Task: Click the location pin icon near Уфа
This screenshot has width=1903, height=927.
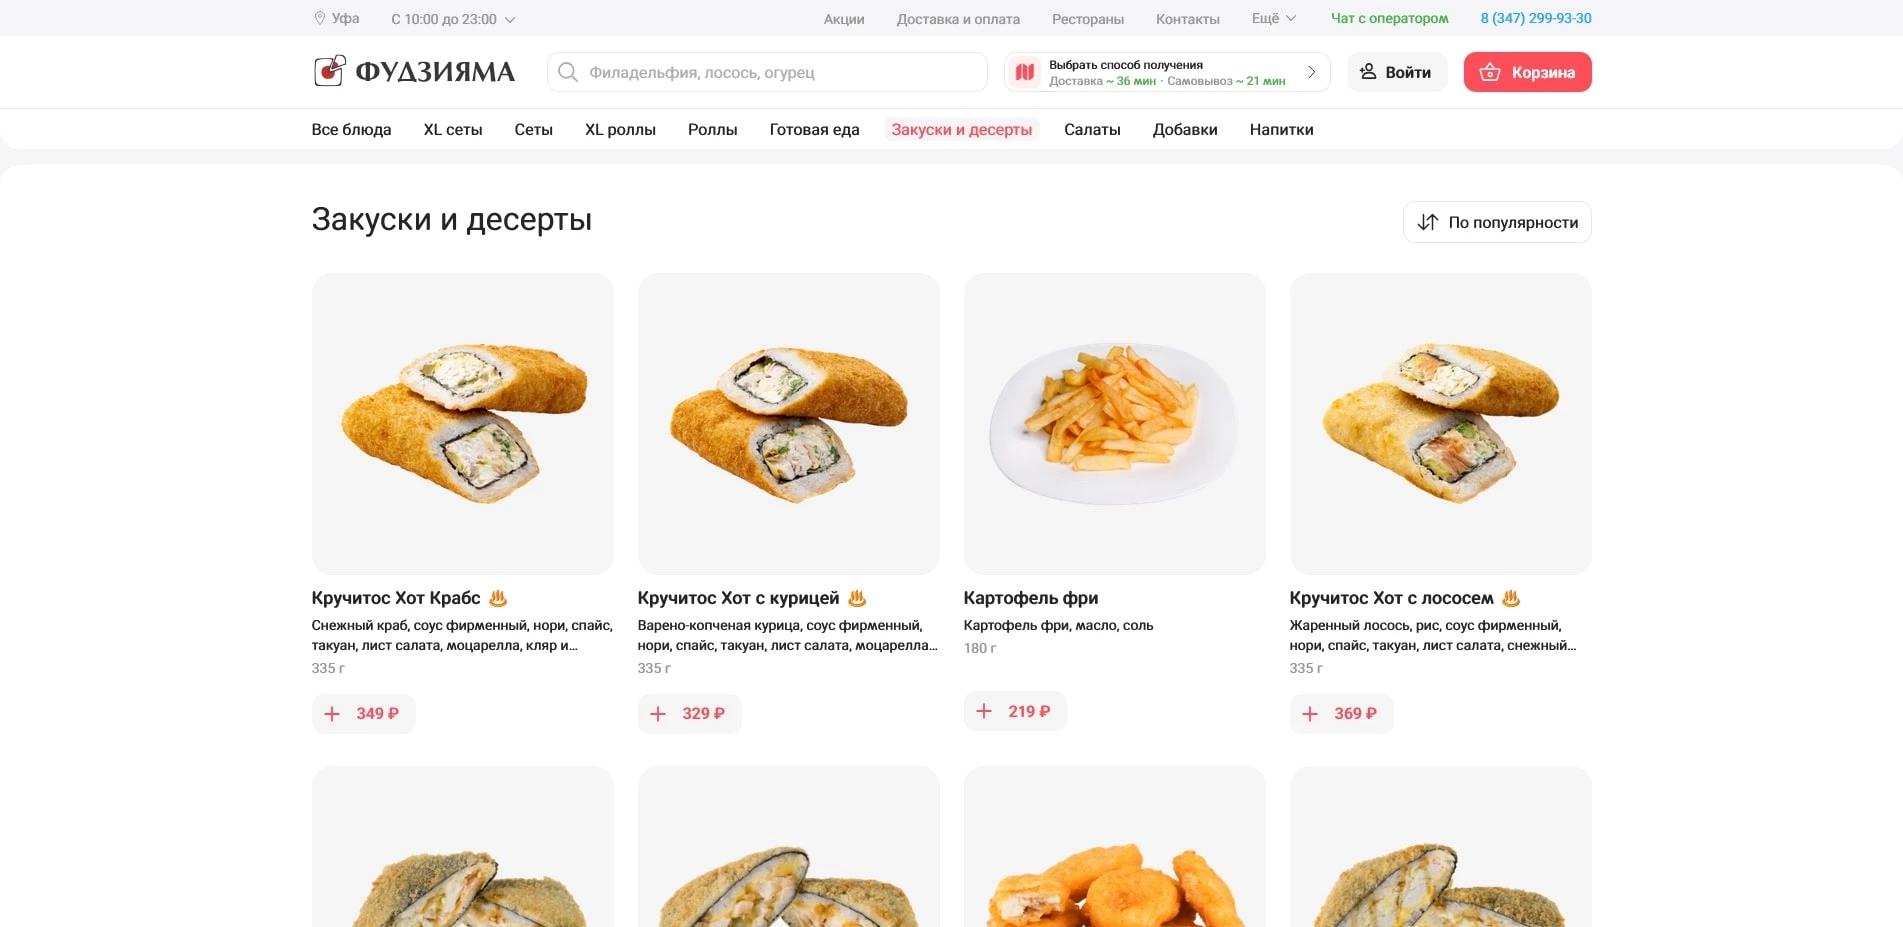Action: coord(320,17)
